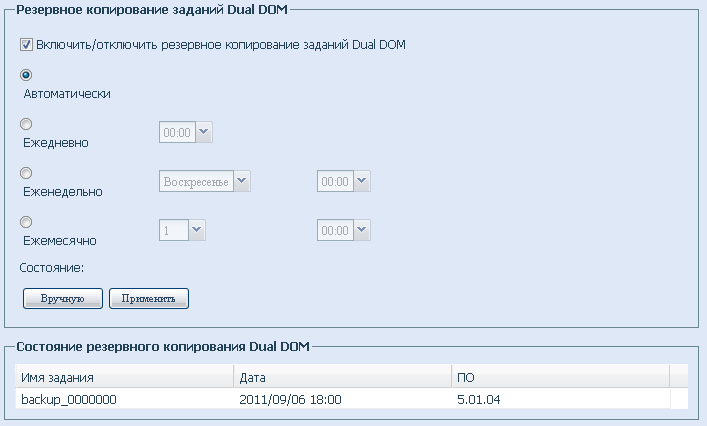707x426 pixels.
Task: Select the Еженедельно radio option
Action: tap(26, 173)
